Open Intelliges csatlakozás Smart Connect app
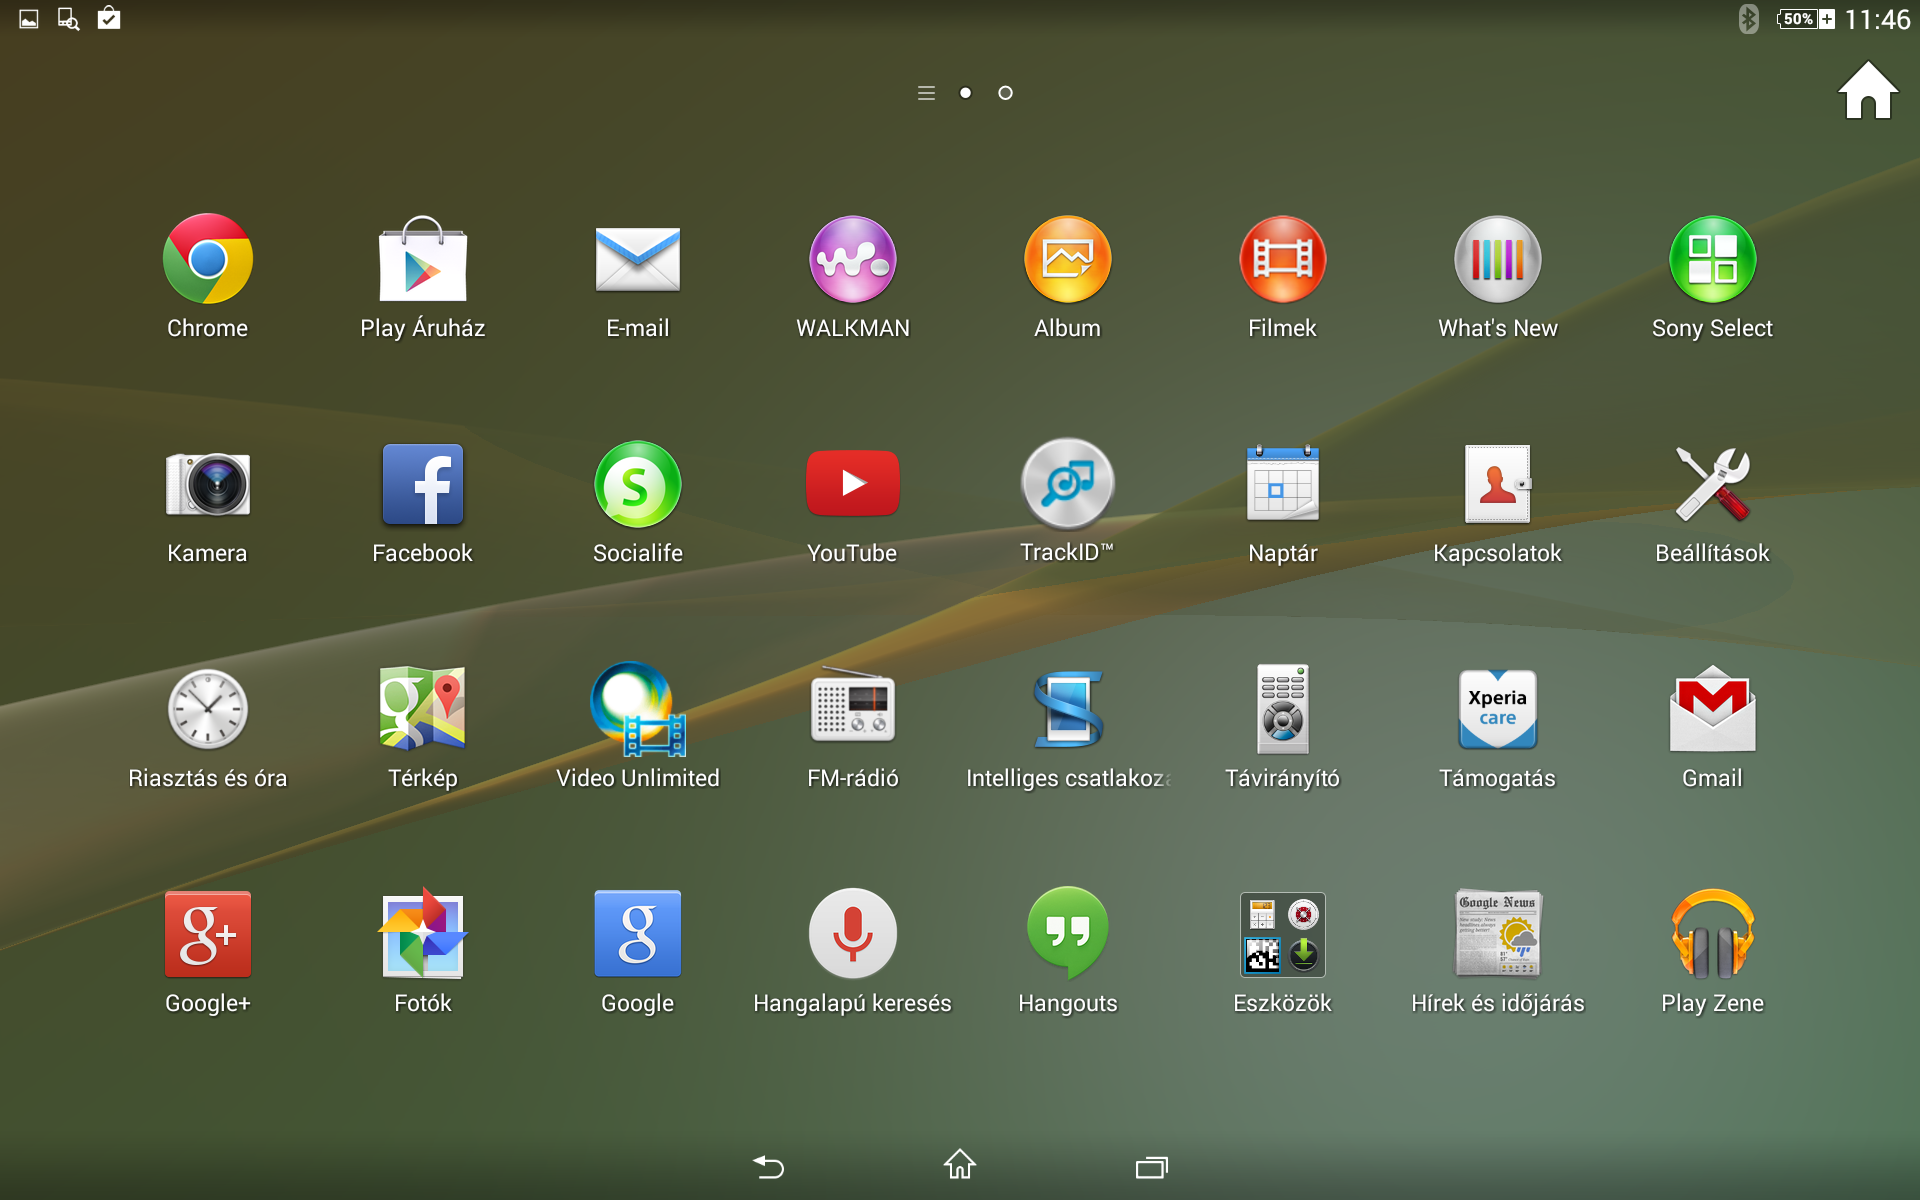The height and width of the screenshot is (1200, 1920). tap(1068, 709)
